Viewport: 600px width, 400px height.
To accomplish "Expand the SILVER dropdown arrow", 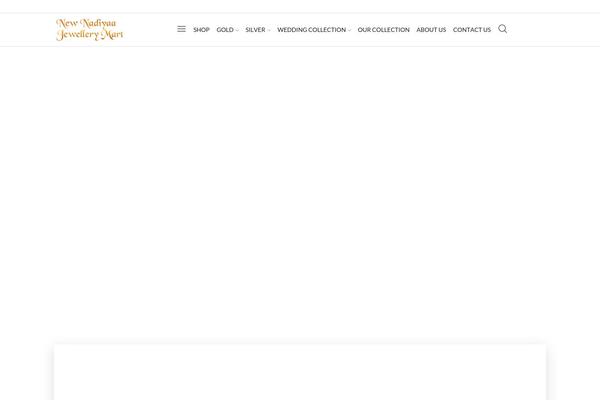I will pos(269,30).
